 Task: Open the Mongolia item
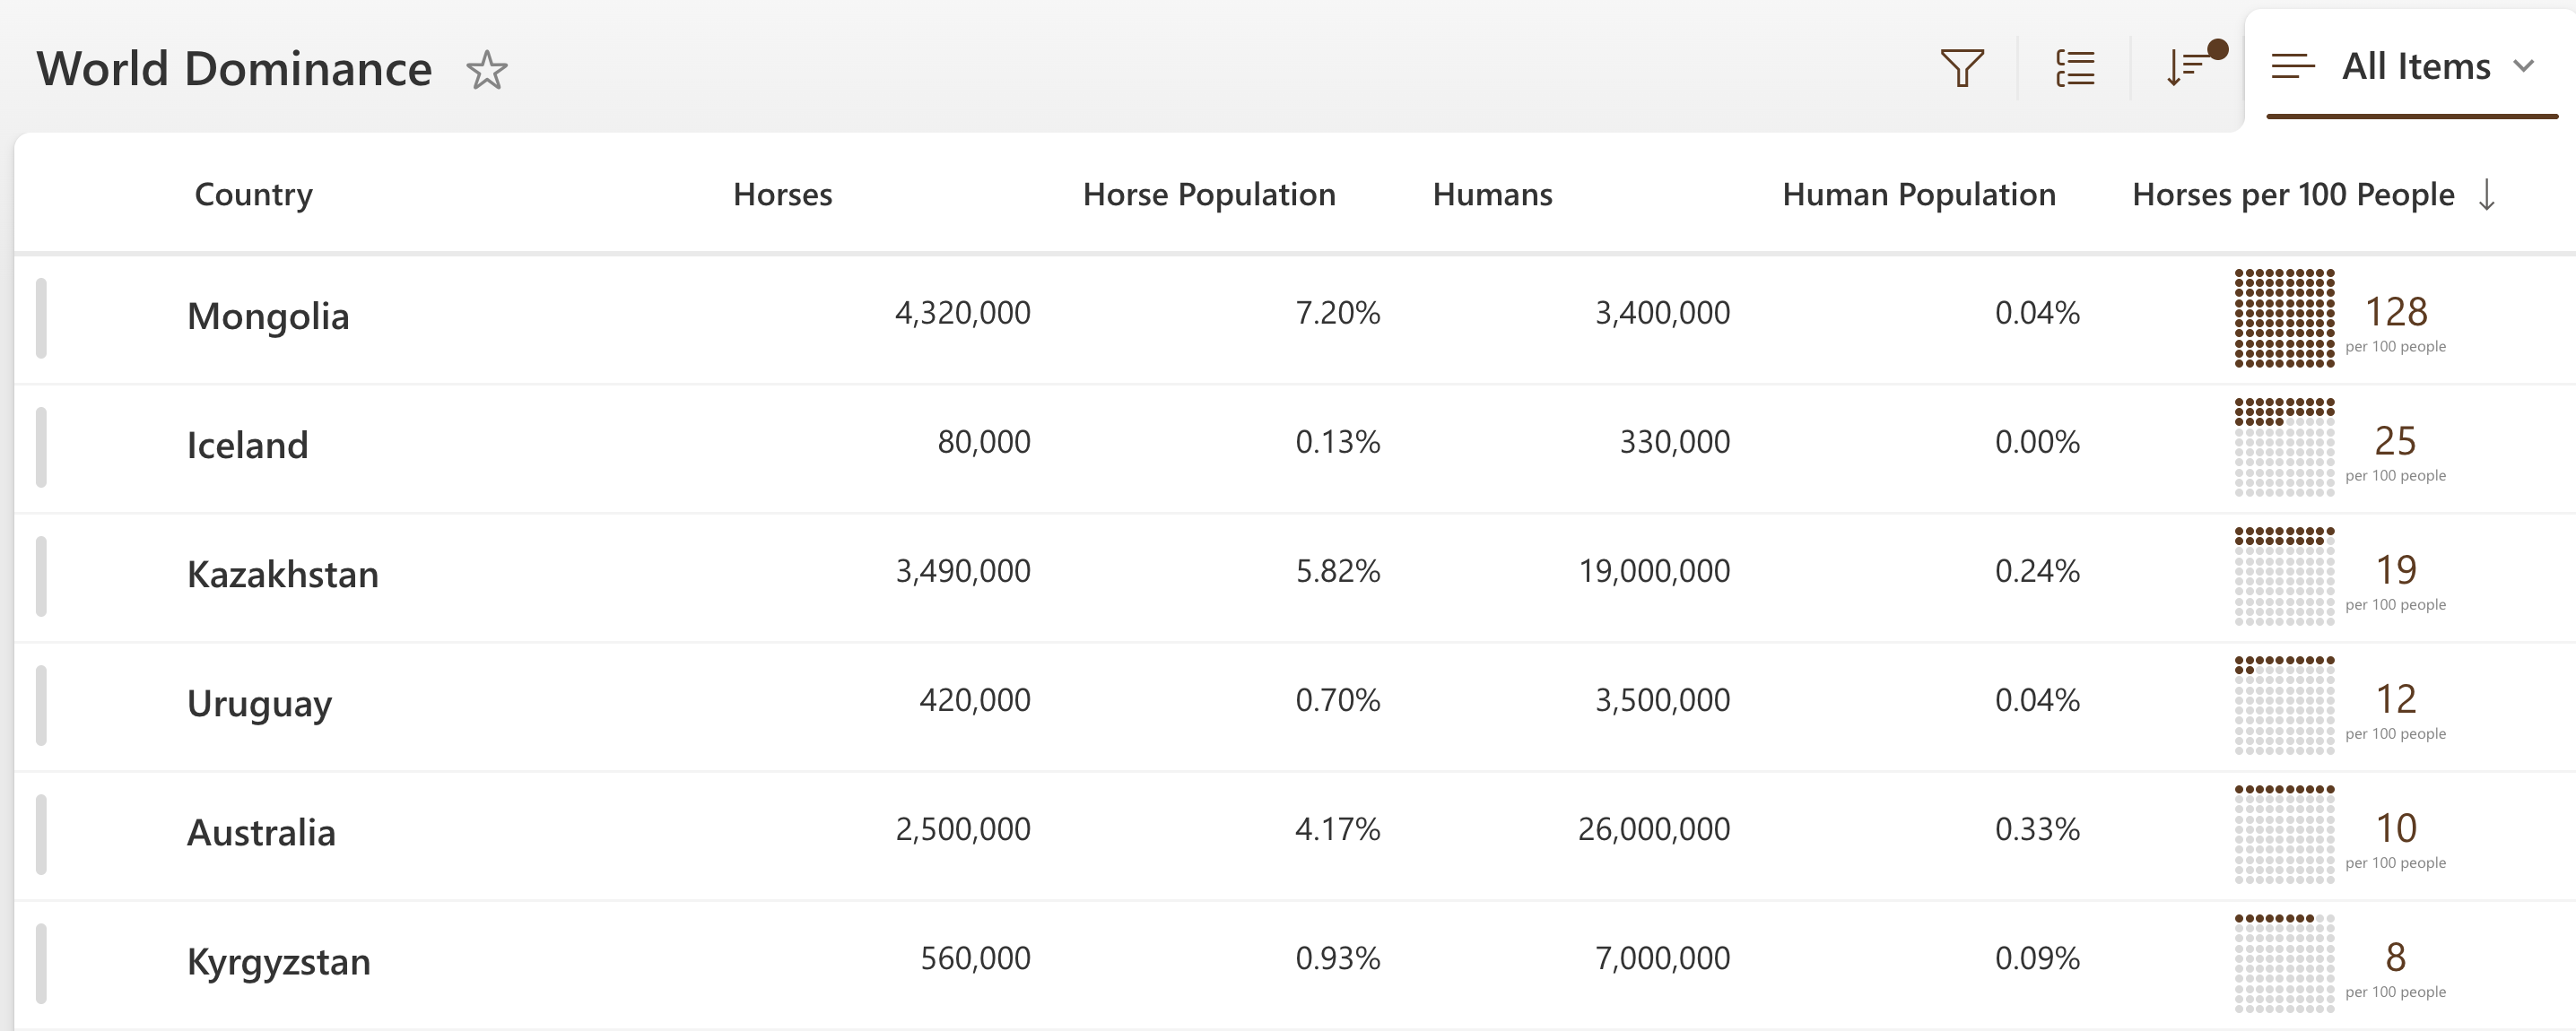268,316
